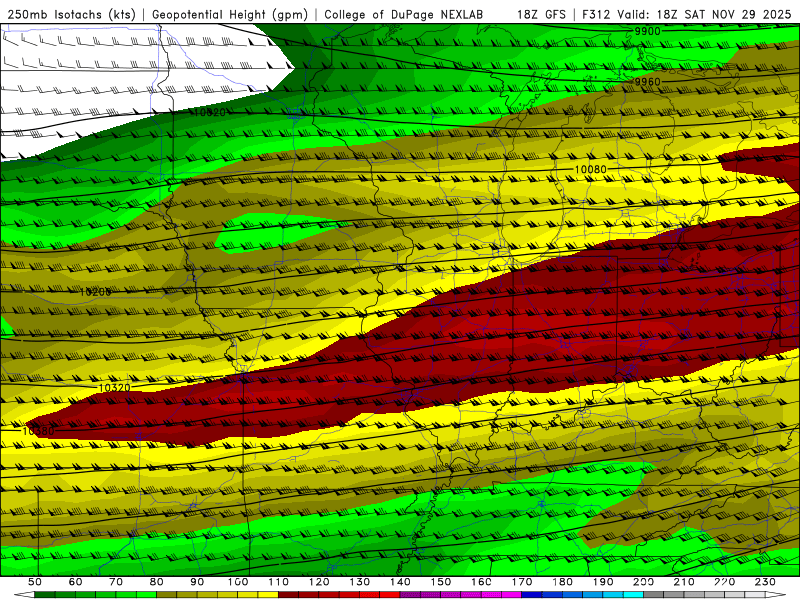
Task: Select the 10080 height contour label
Action: [x=590, y=169]
